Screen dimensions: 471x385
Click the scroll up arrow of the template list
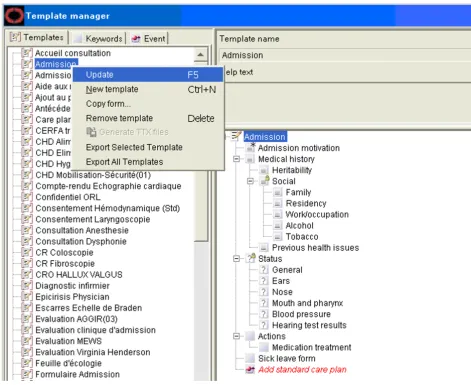200,54
